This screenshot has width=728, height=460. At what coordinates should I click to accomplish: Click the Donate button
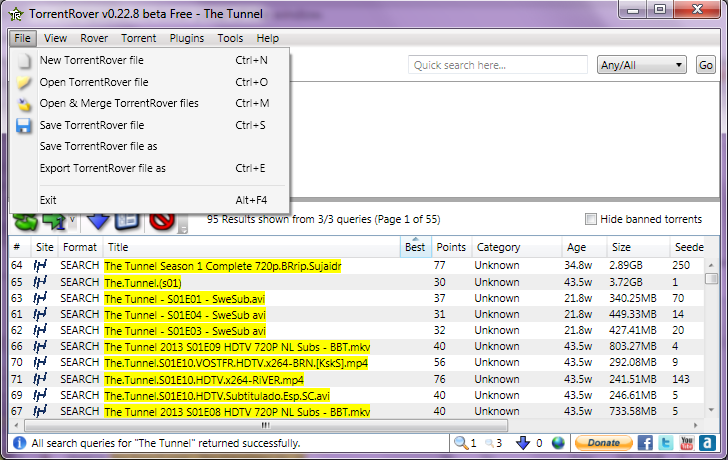click(604, 443)
